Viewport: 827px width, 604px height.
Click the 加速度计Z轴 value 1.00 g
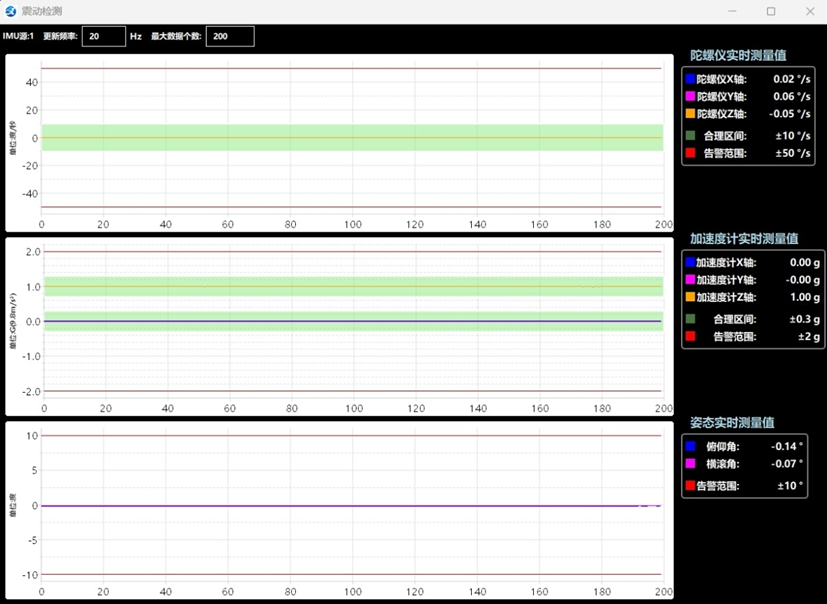click(x=805, y=297)
